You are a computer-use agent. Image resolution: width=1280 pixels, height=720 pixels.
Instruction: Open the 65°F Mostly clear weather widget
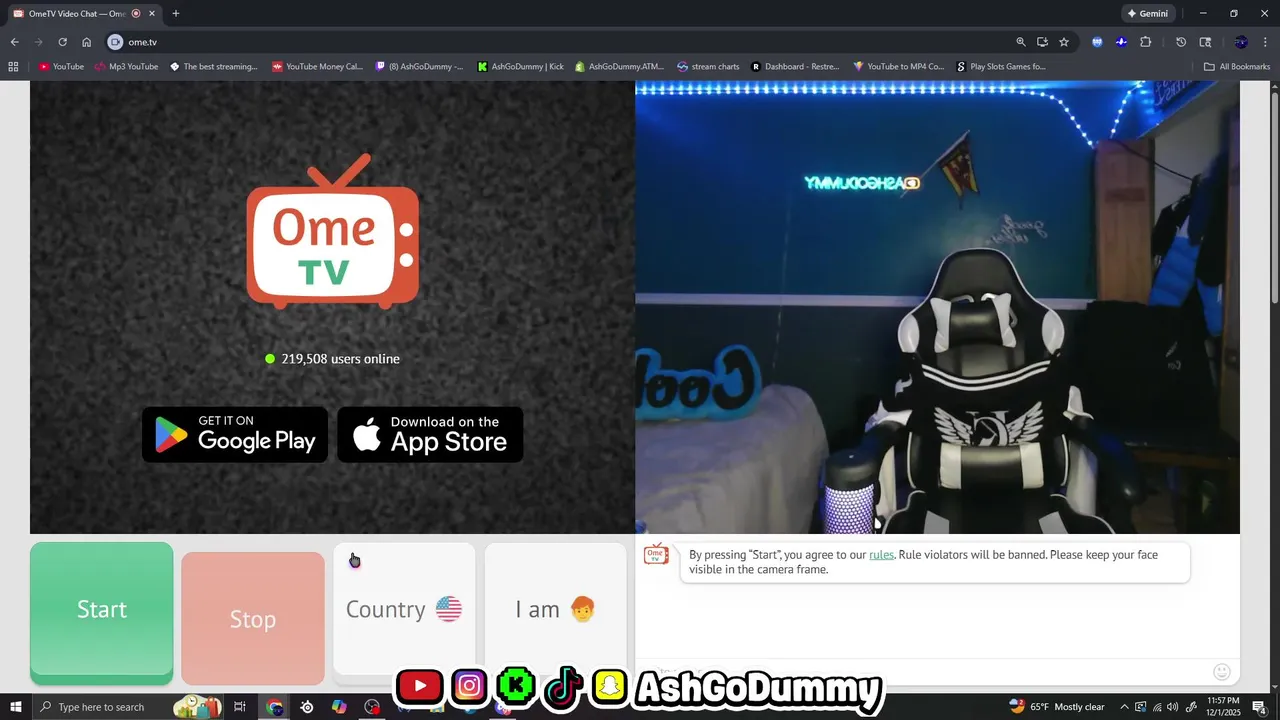[1056, 707]
